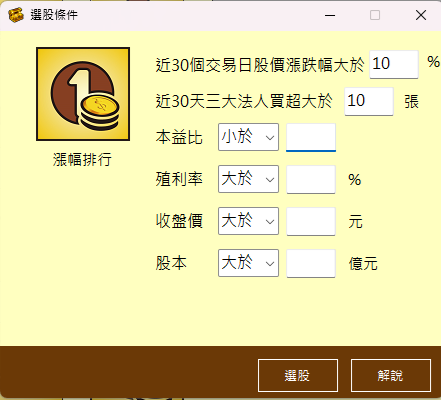Click the 近30天三大法人買超大於 label
Viewport: 441px width, 400px height.
pyautogui.click(x=244, y=101)
